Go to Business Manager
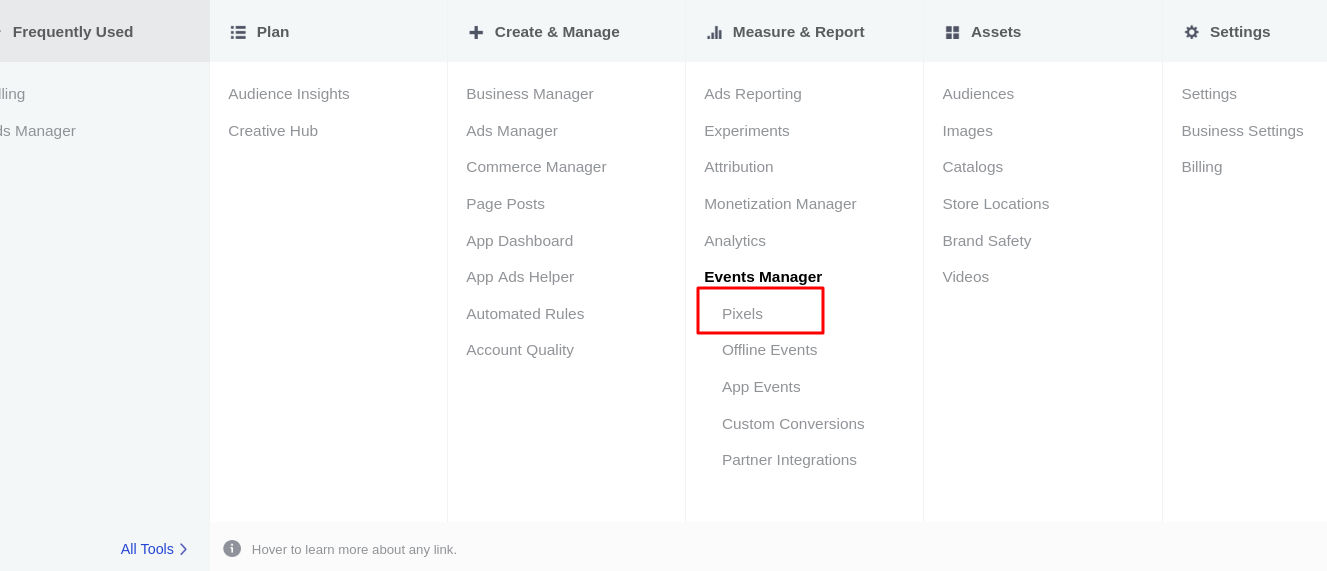The image size is (1327, 571). [530, 94]
